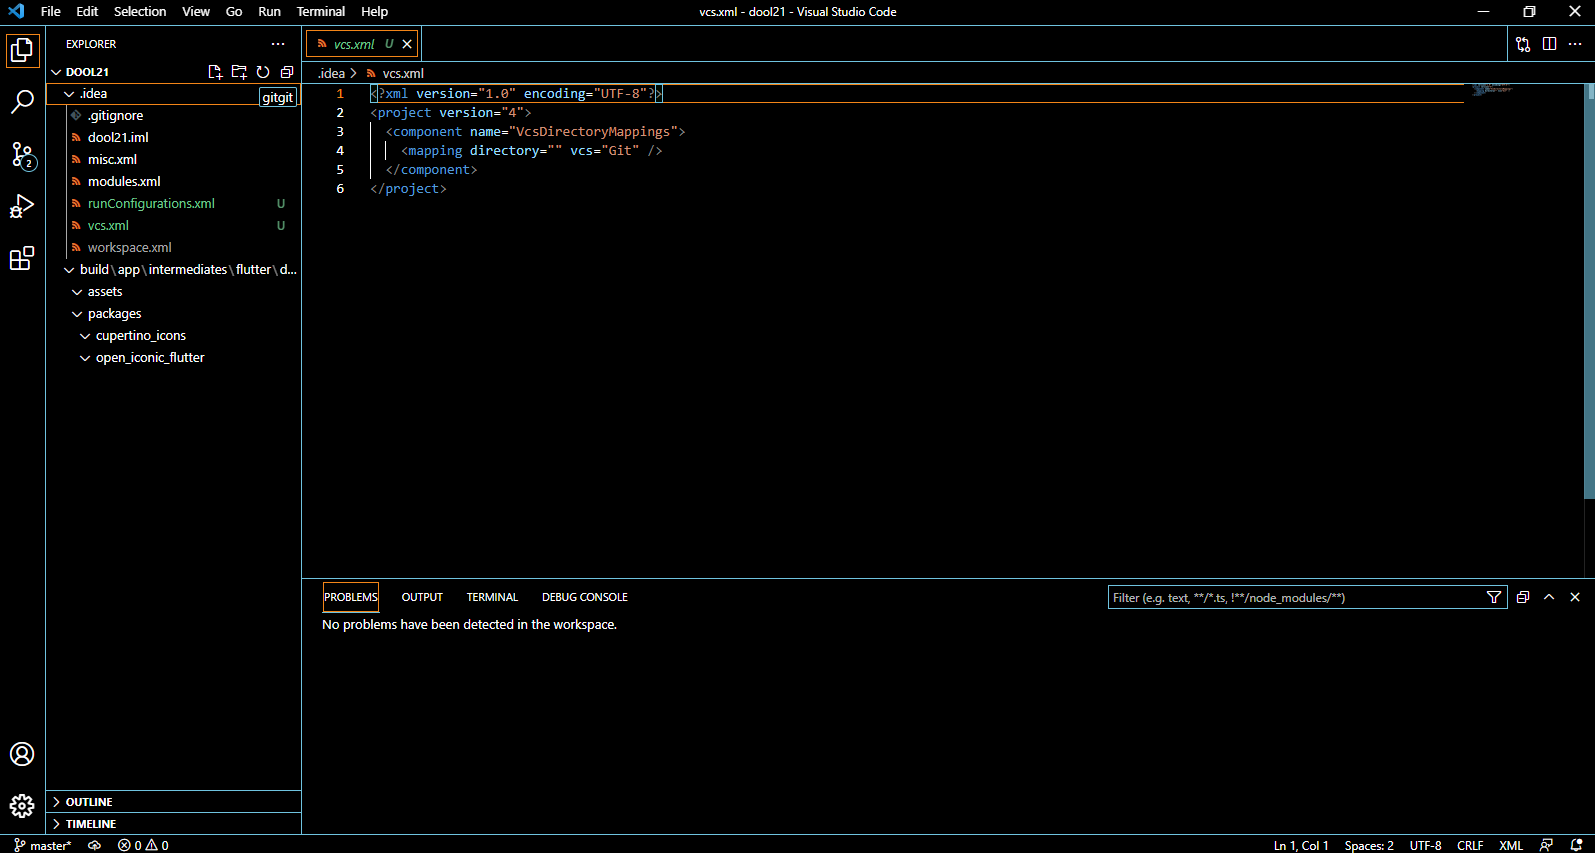Select the XML language mode indicator
The width and height of the screenshot is (1595, 853).
click(1511, 845)
